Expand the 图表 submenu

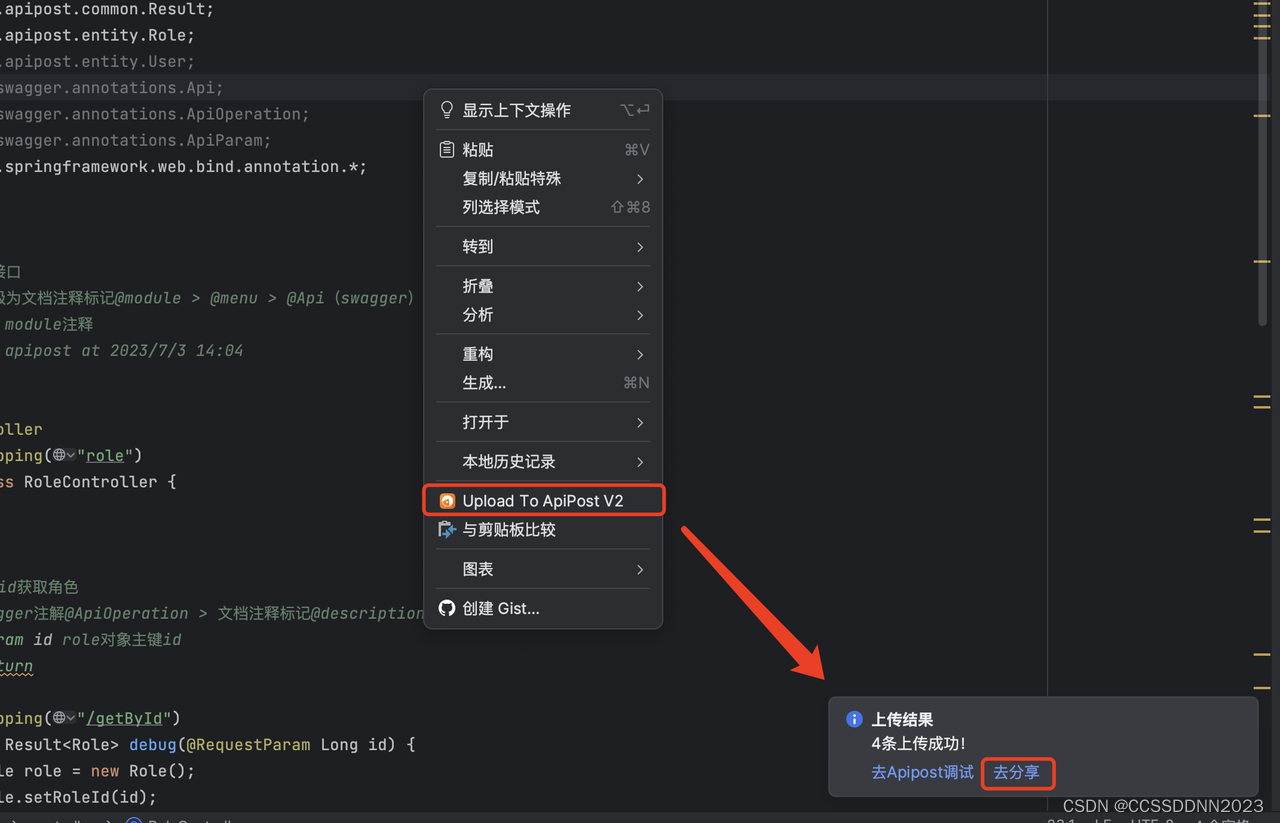[543, 569]
